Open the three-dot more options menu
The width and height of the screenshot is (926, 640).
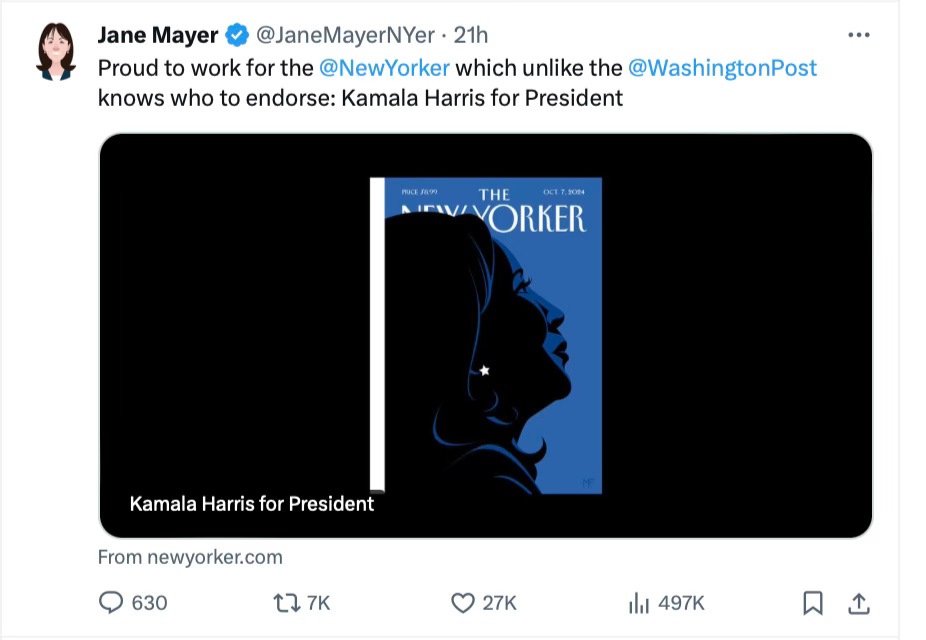[x=858, y=35]
